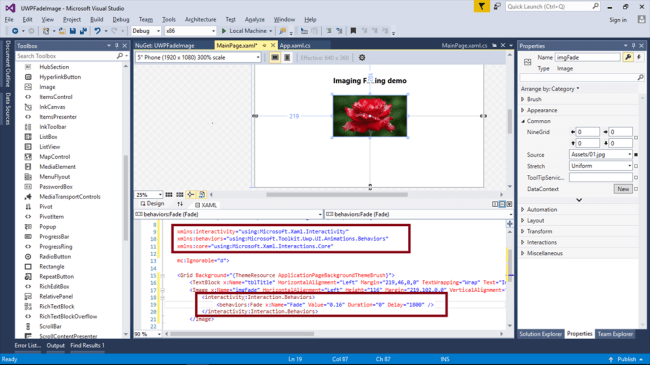
Task: Open the Build menu
Action: pos(97,19)
